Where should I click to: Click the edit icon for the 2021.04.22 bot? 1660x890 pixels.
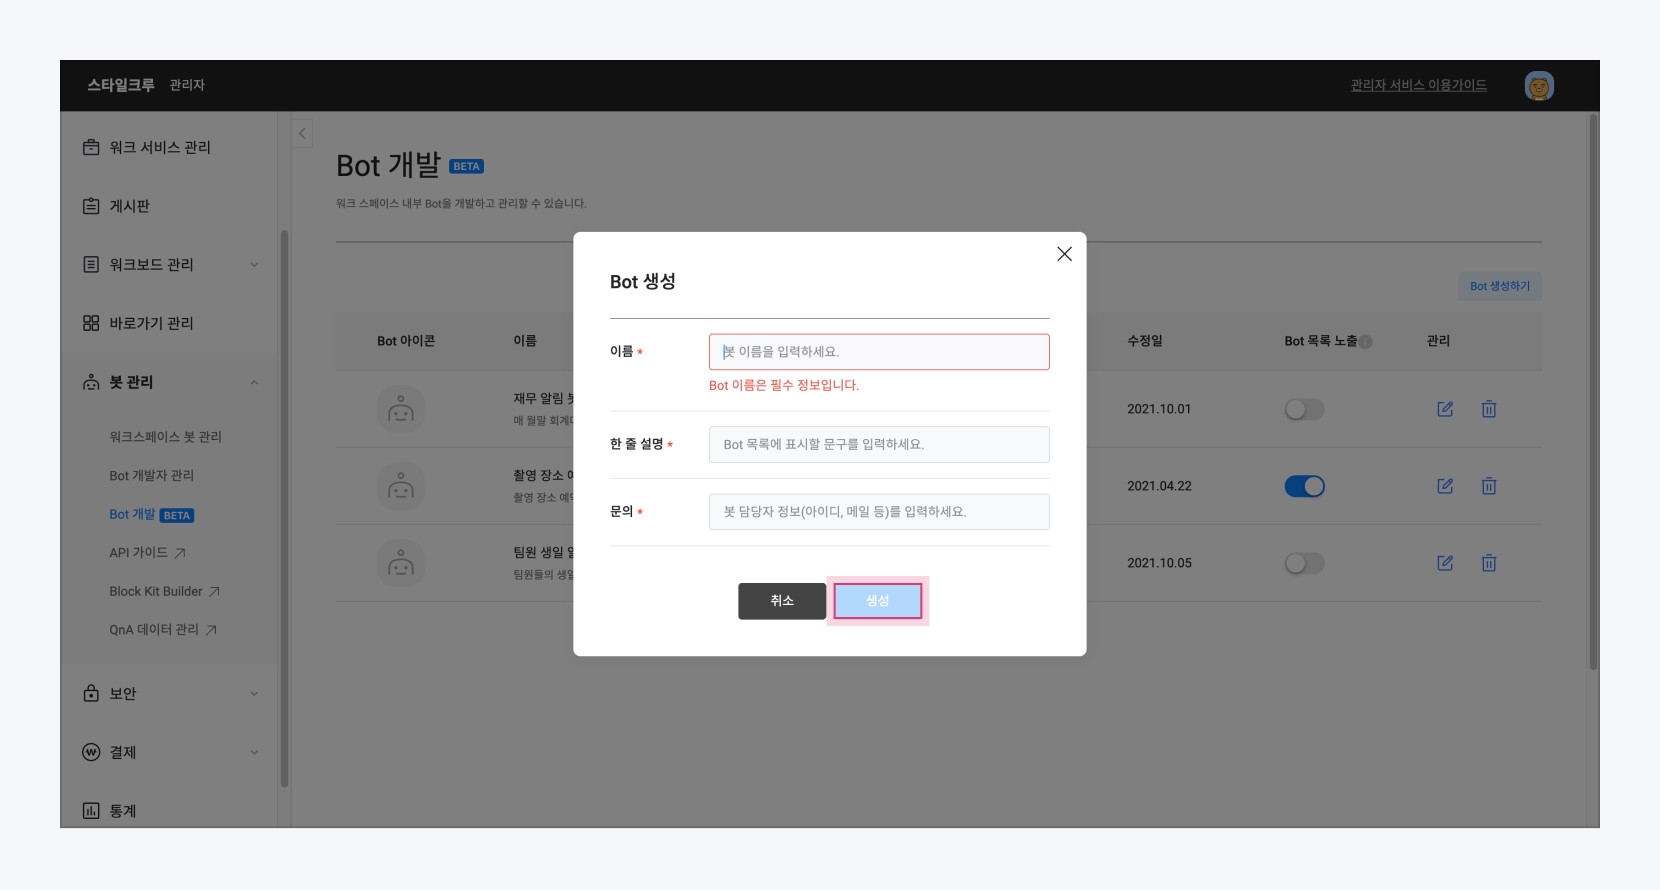coord(1445,486)
